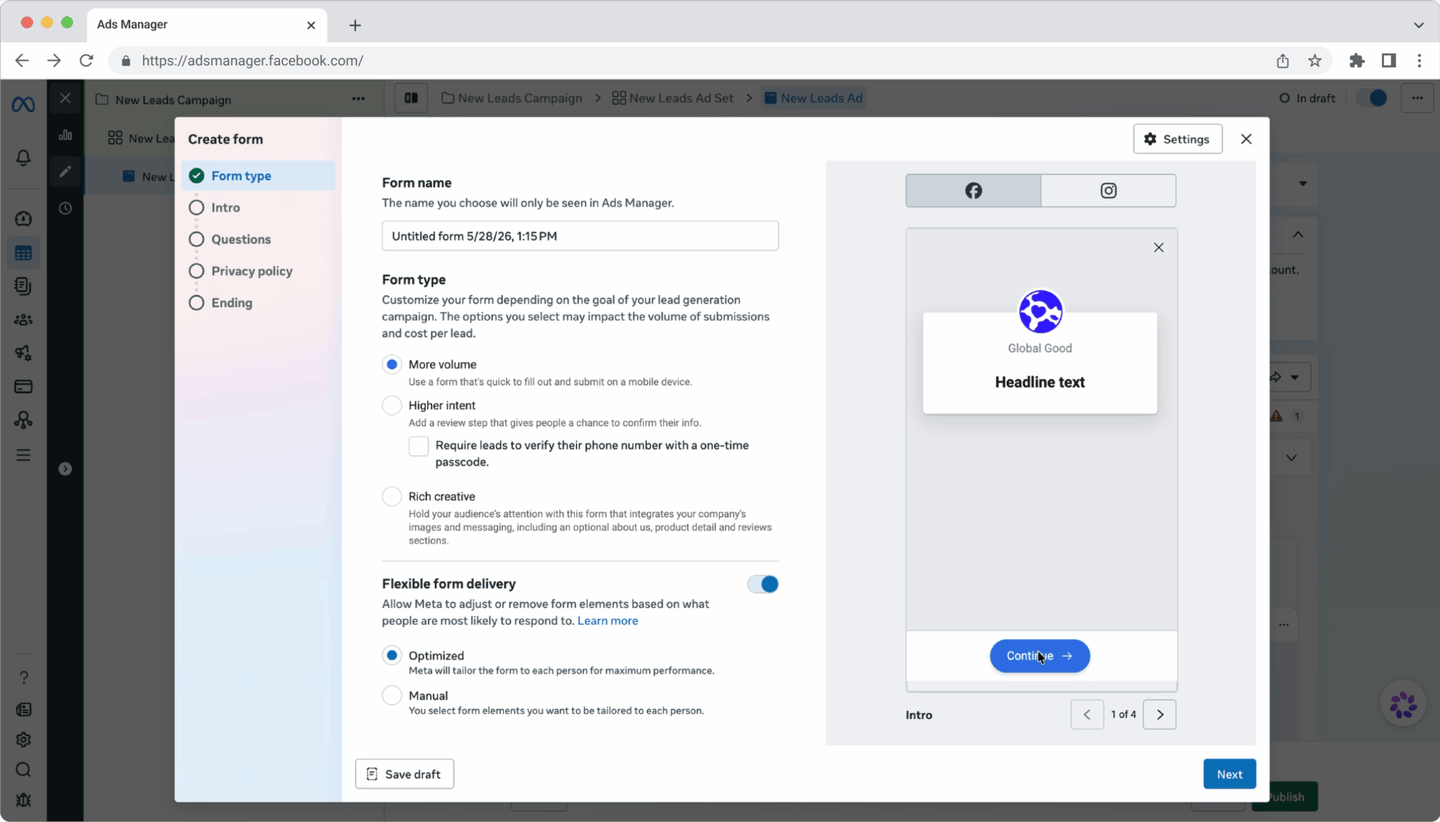The image size is (1440, 822).
Task: Switch preview to Instagram icon tab
Action: coord(1108,191)
